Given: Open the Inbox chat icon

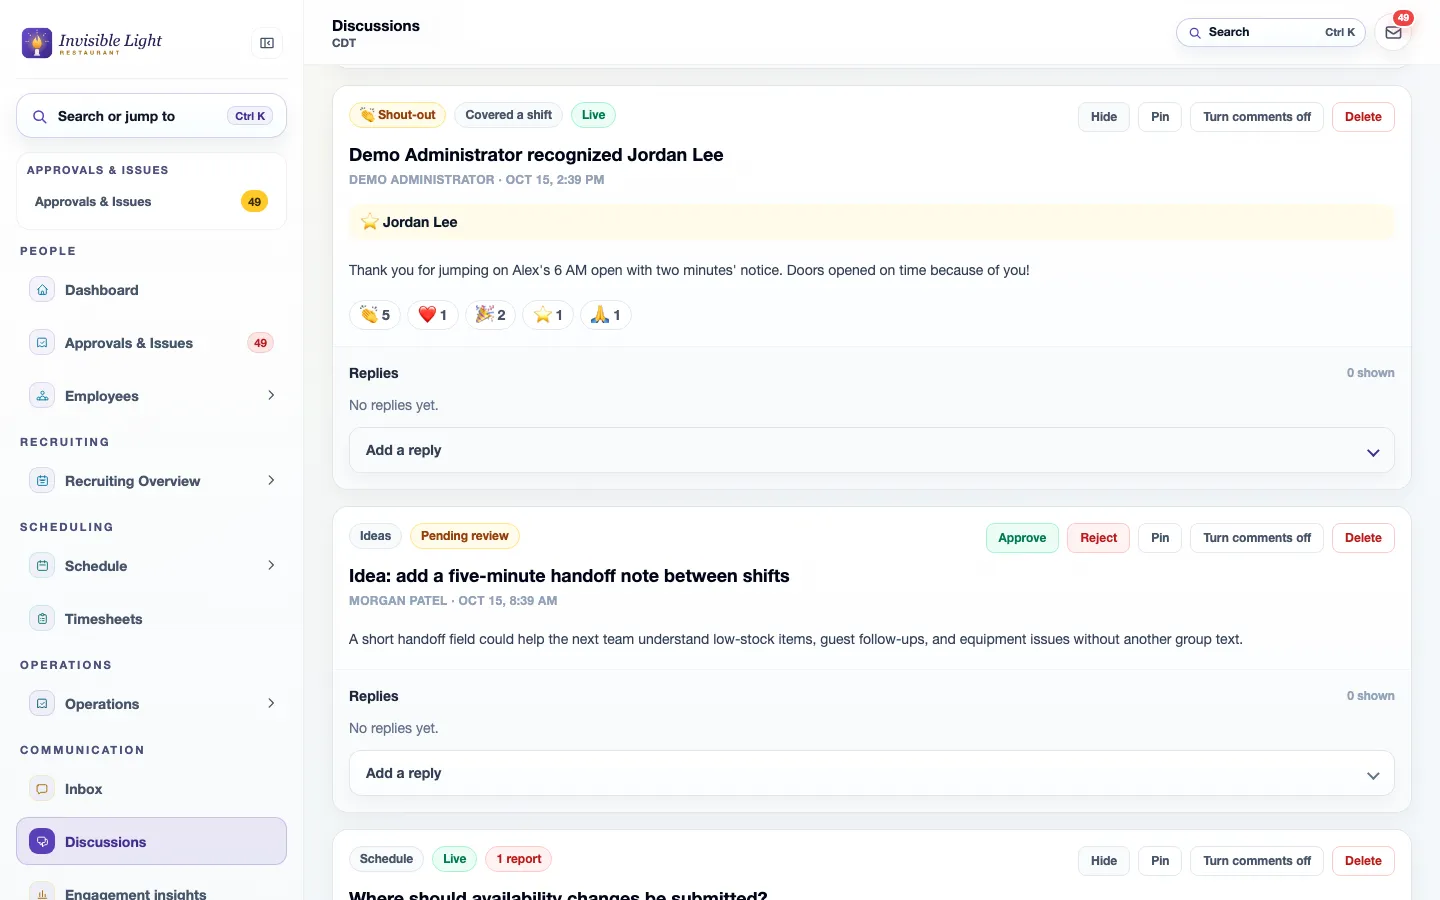Looking at the screenshot, I should (x=42, y=789).
